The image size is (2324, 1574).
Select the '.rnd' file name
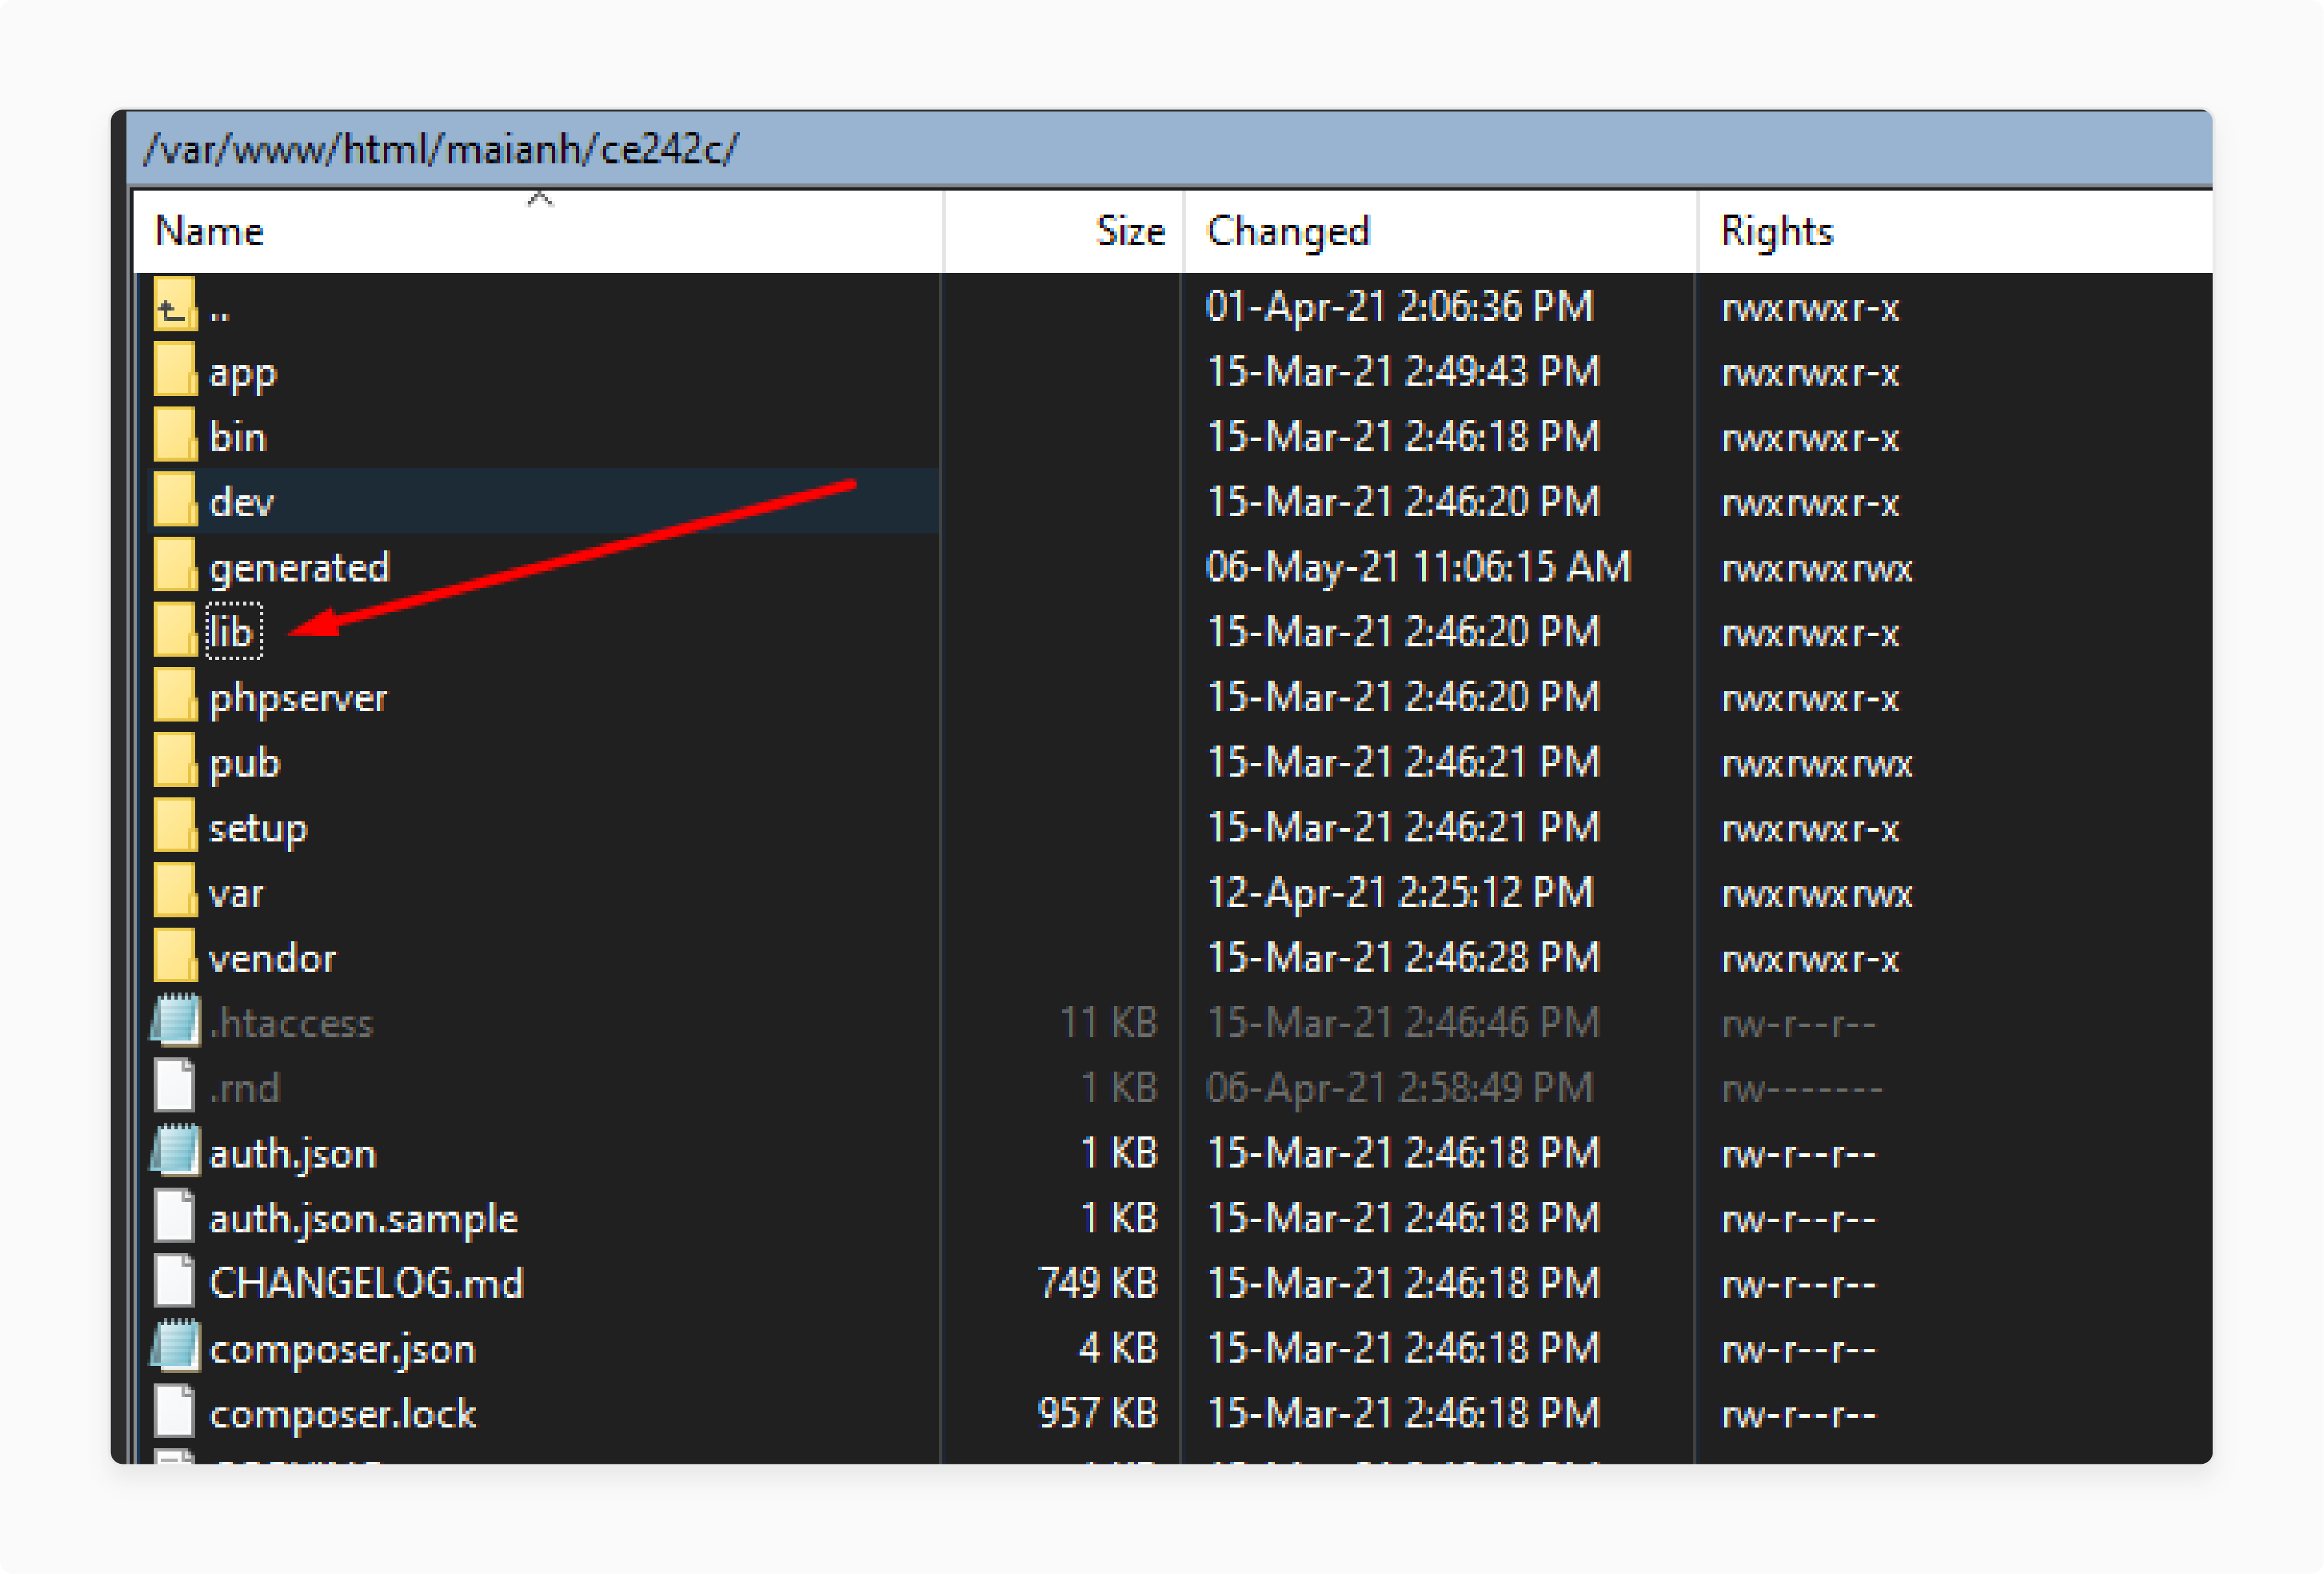[245, 1088]
